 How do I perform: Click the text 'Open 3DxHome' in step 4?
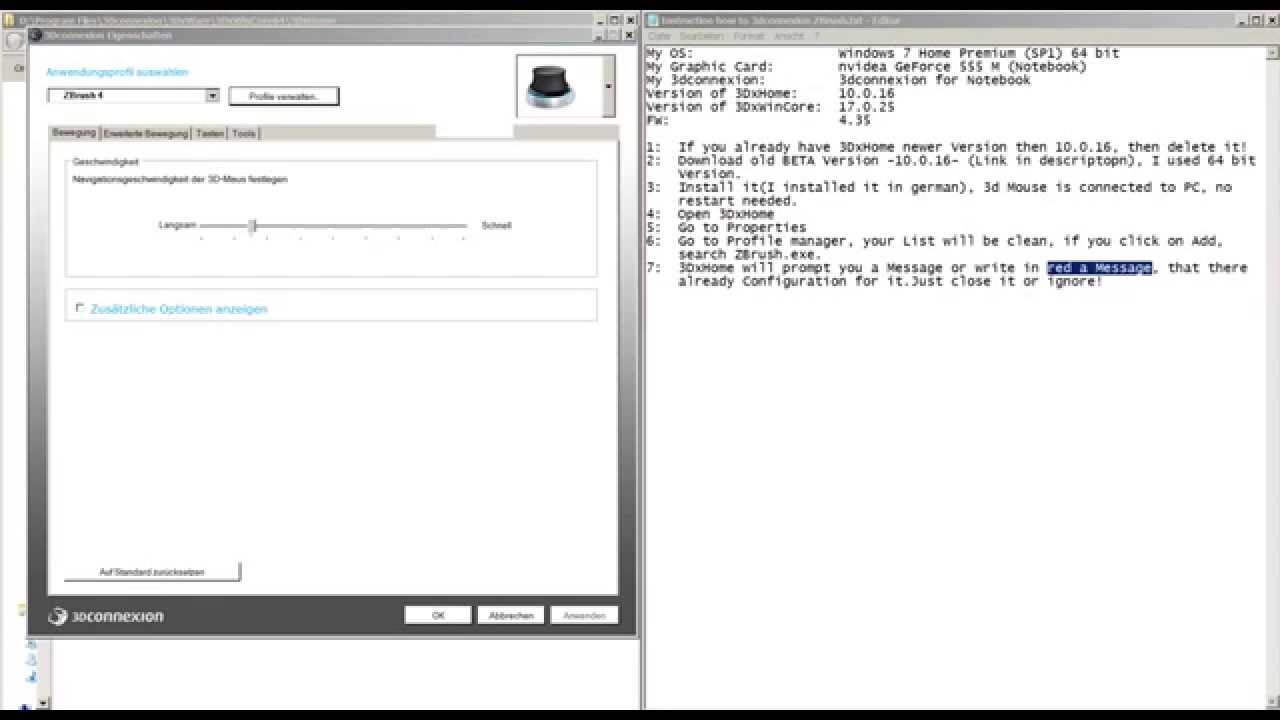(726, 214)
